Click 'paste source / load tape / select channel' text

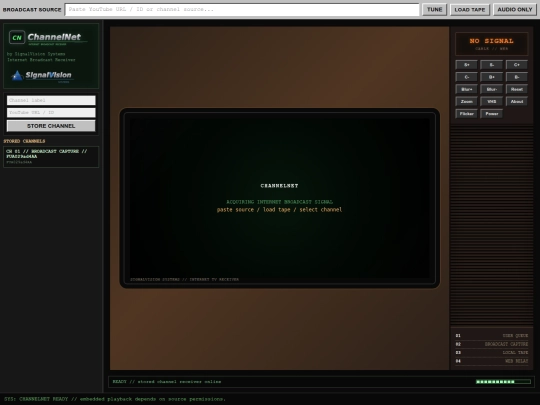pyautogui.click(x=279, y=210)
